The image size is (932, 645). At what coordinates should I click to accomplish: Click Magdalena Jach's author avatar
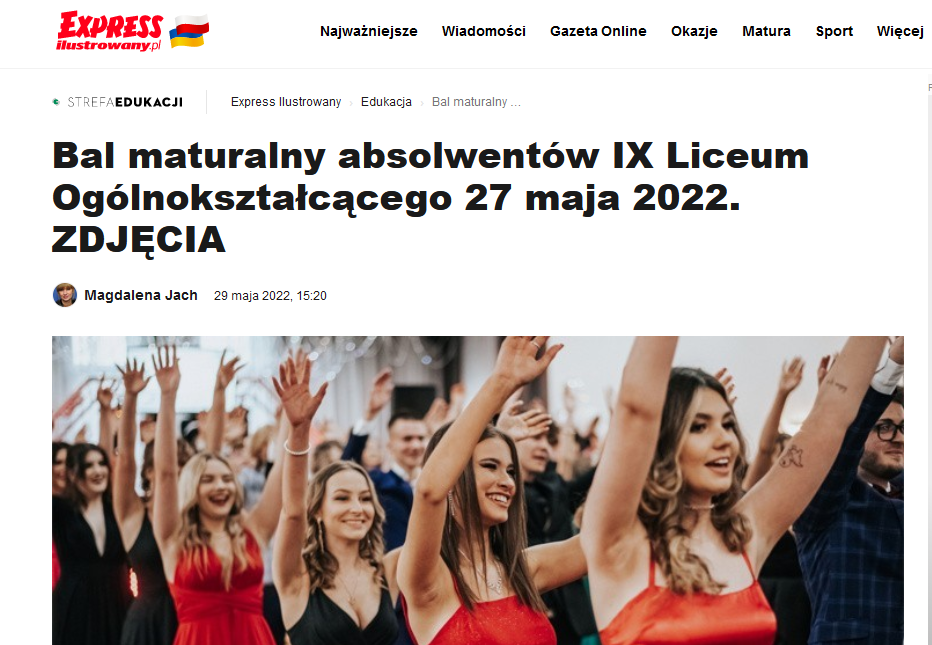(x=65, y=295)
